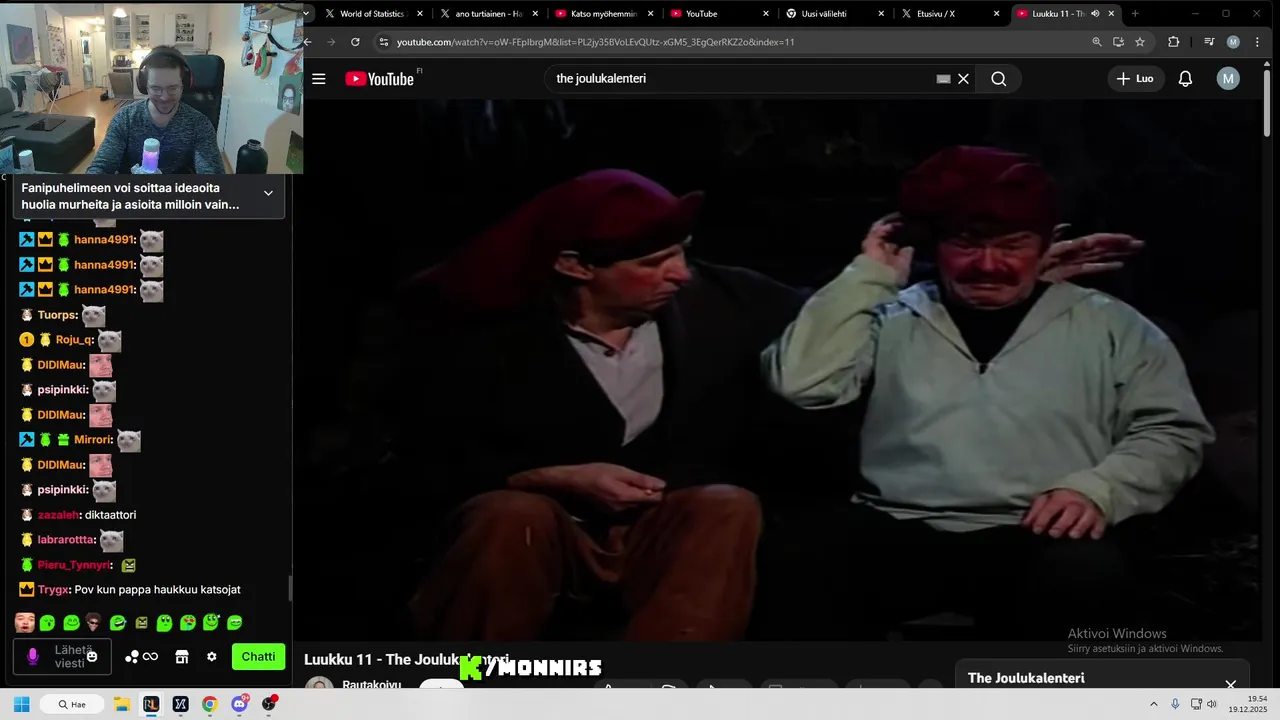Bookmark this page with the star
The width and height of the screenshot is (1280, 720).
[x=1140, y=42]
